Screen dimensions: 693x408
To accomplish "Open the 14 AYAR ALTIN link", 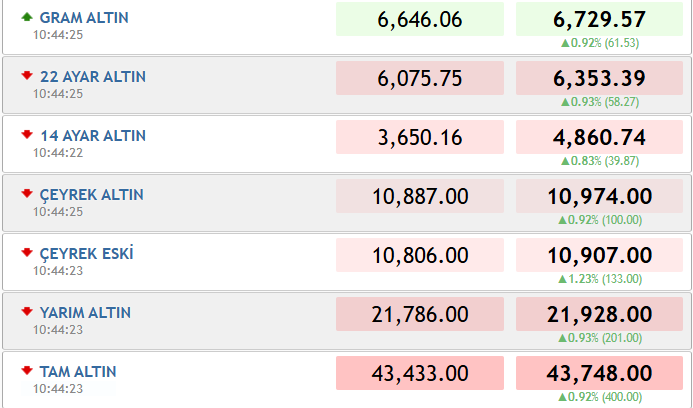I will 93,136.
